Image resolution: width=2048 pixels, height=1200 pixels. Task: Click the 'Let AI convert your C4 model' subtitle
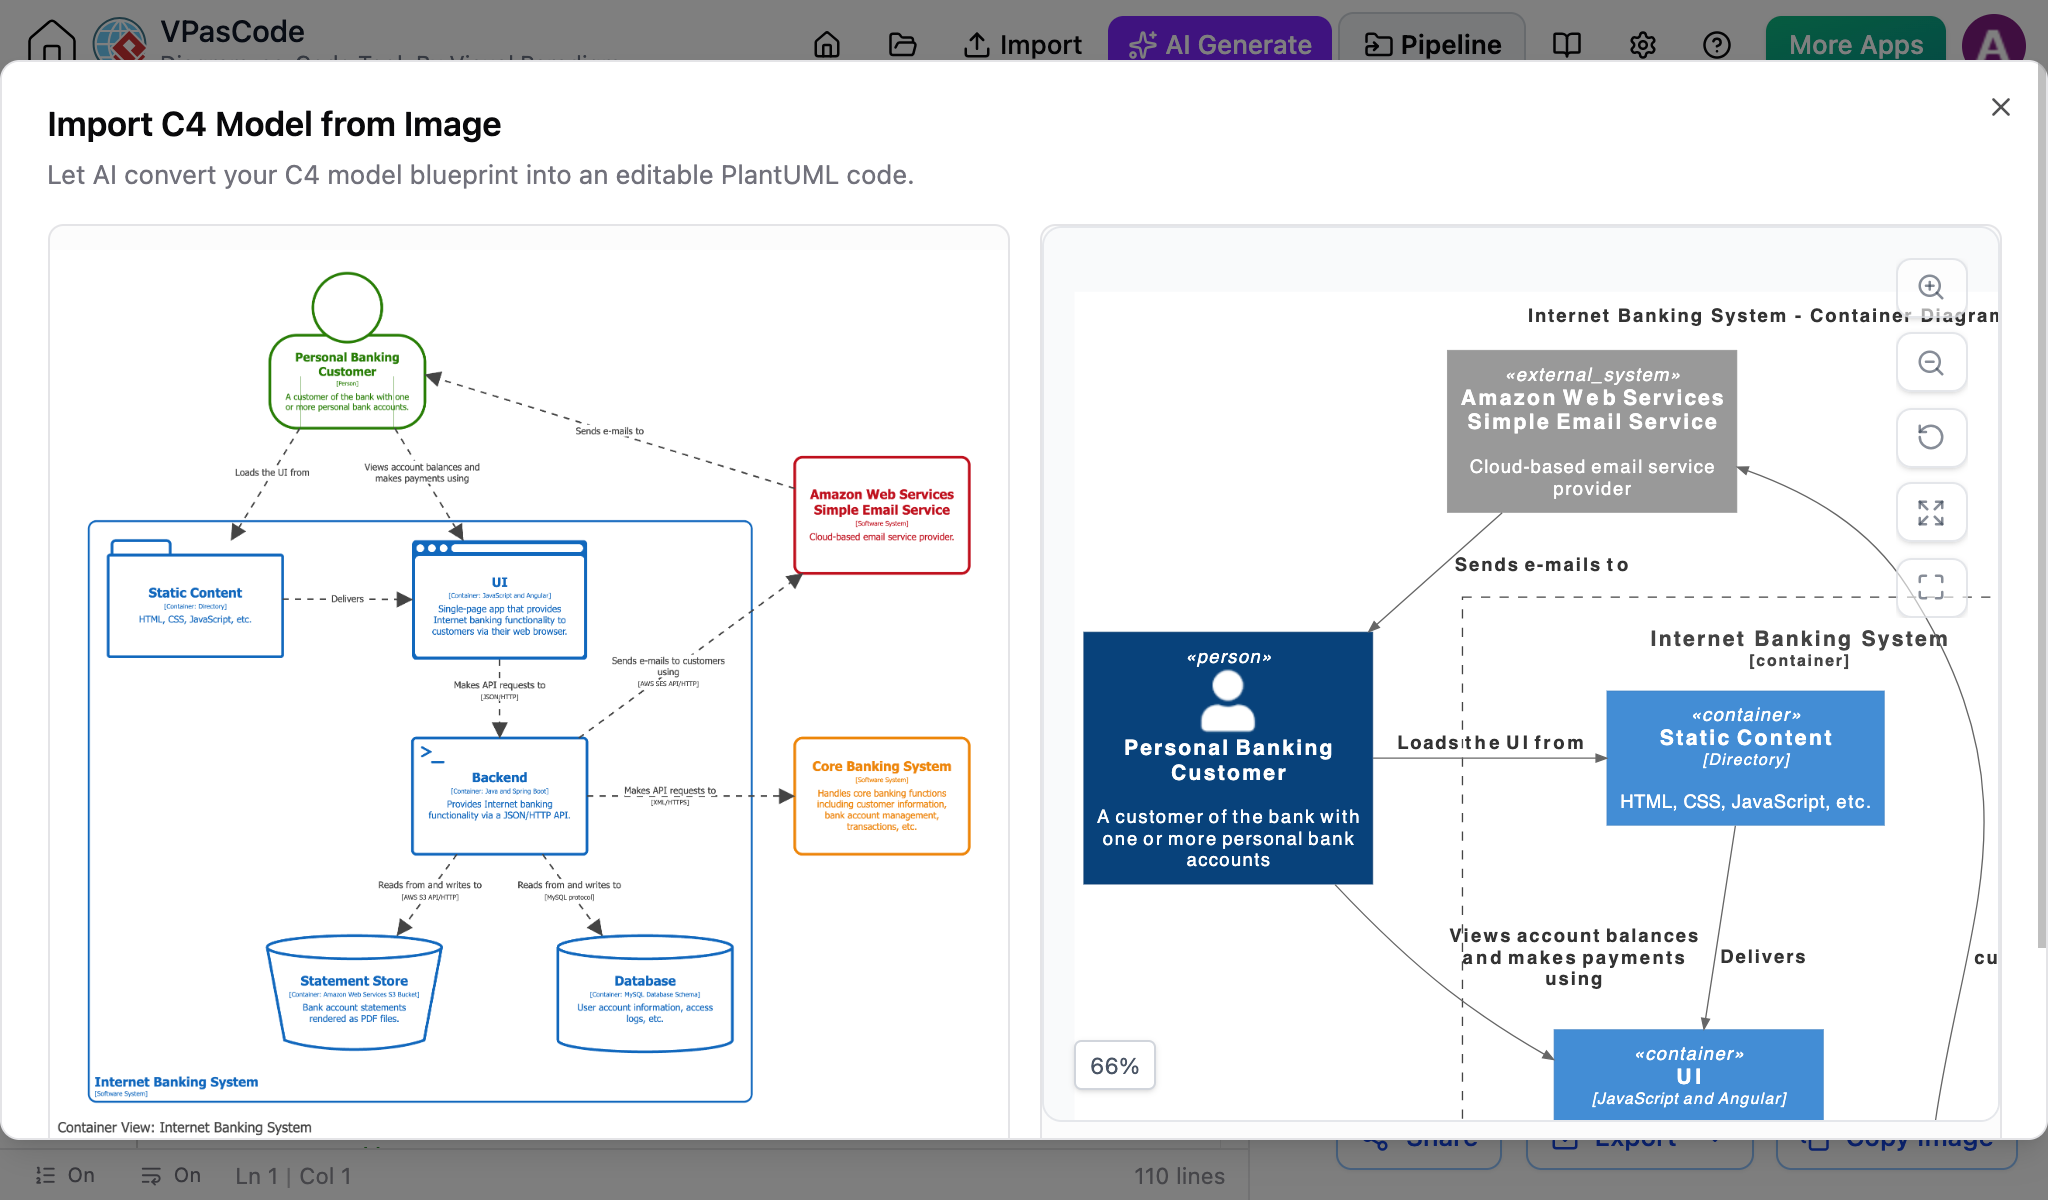click(480, 175)
